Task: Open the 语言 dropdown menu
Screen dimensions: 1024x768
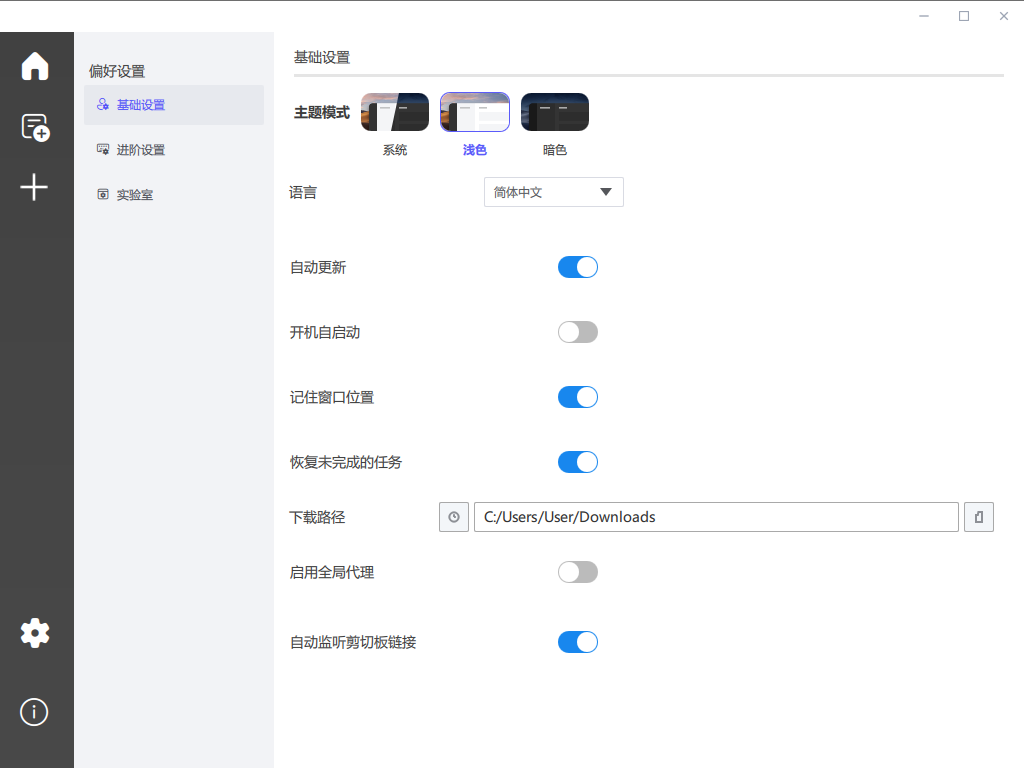Action: pos(553,192)
